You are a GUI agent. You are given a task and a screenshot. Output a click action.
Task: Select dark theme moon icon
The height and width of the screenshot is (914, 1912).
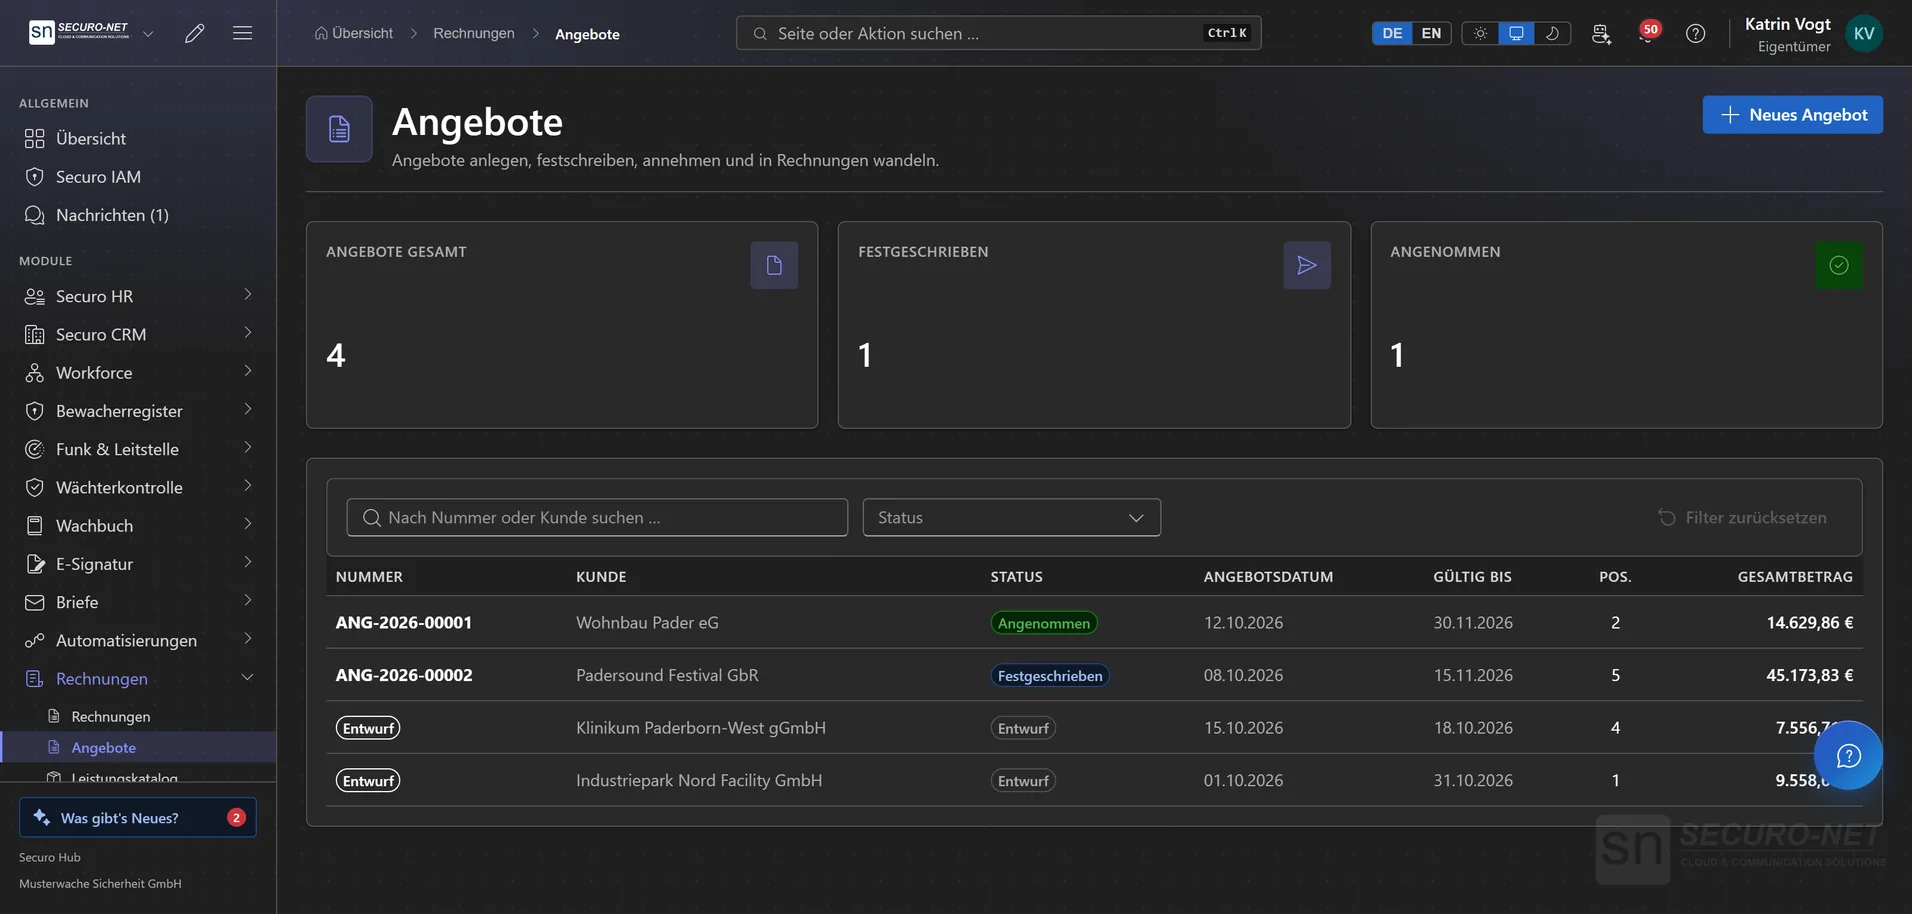pos(1552,33)
